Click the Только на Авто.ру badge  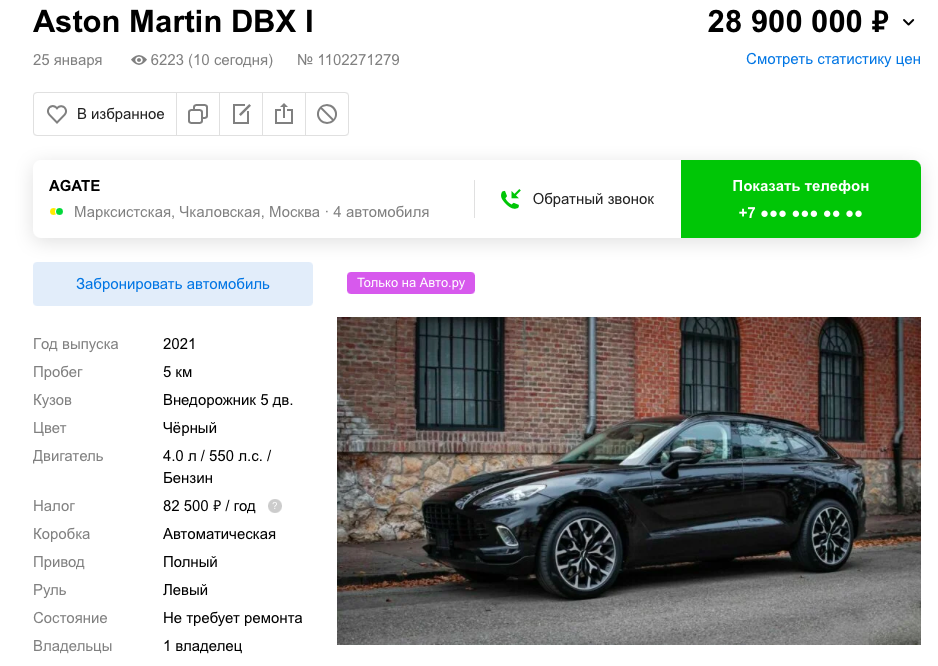(411, 282)
